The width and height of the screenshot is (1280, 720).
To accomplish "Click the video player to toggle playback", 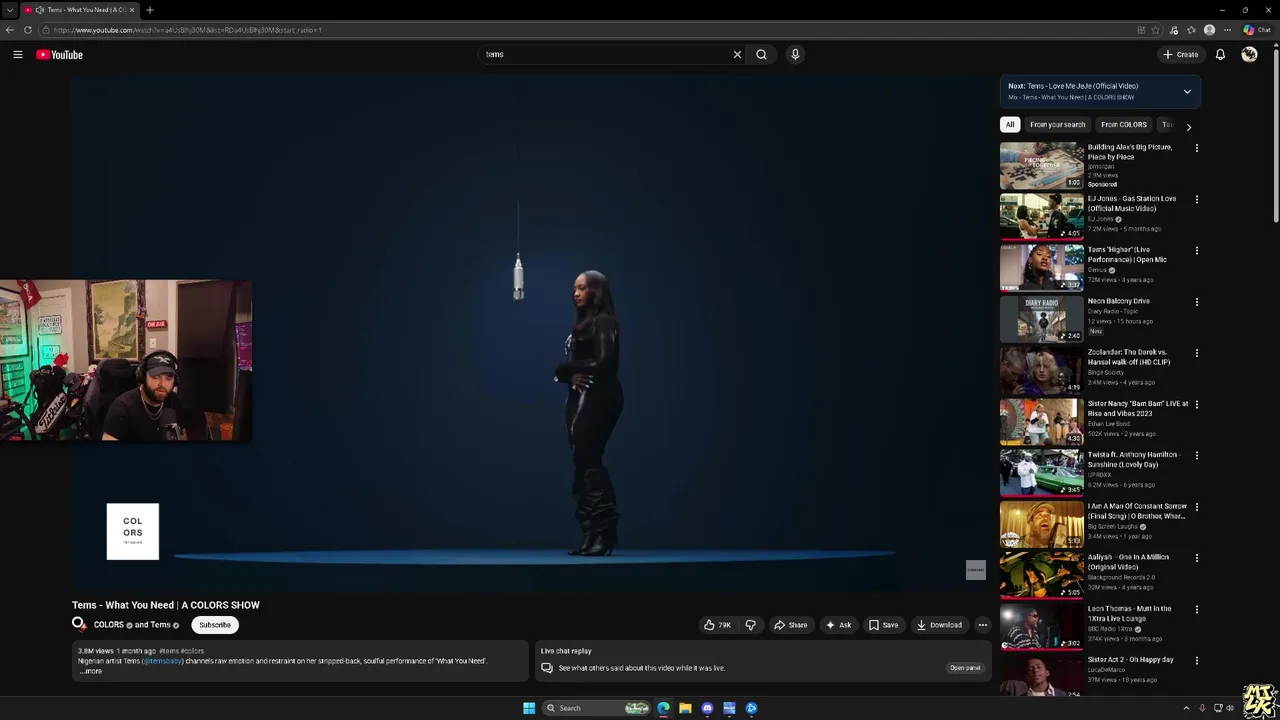I will (x=530, y=335).
